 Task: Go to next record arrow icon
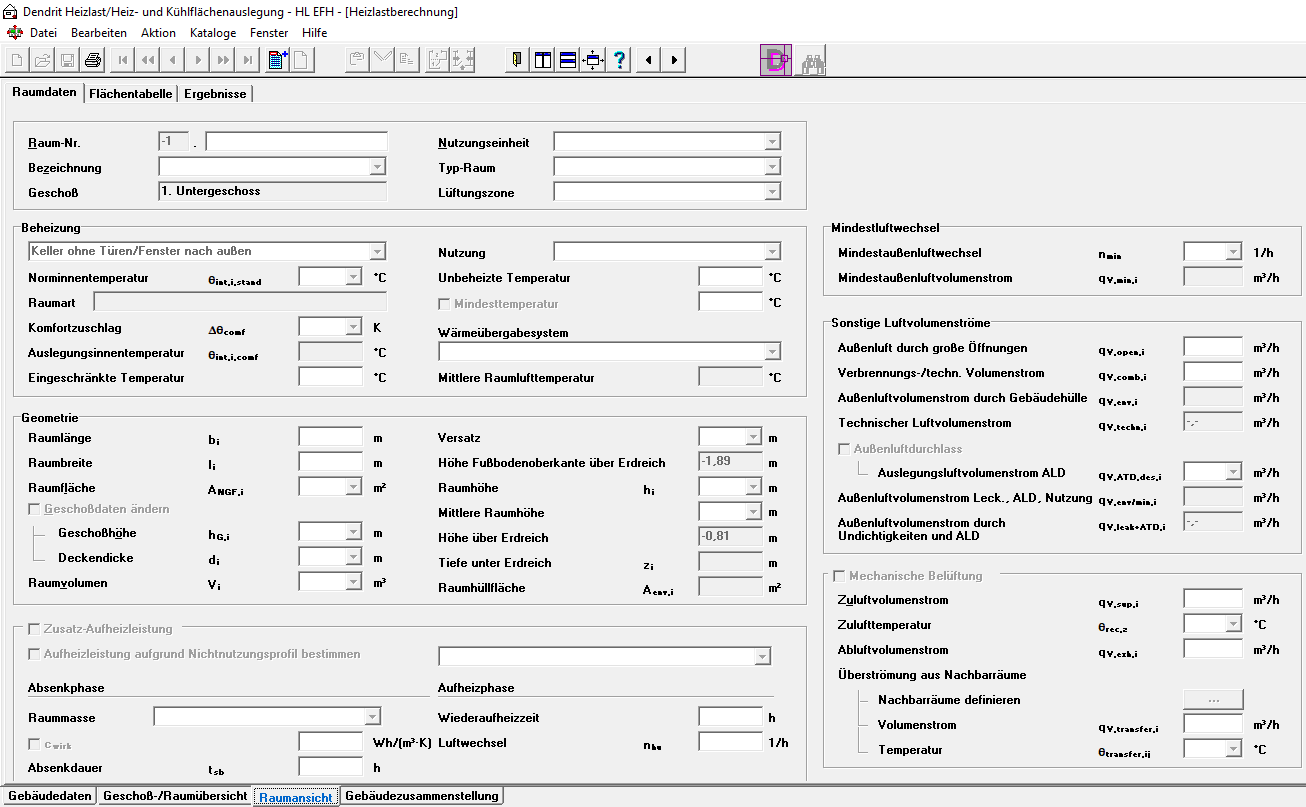coord(198,60)
